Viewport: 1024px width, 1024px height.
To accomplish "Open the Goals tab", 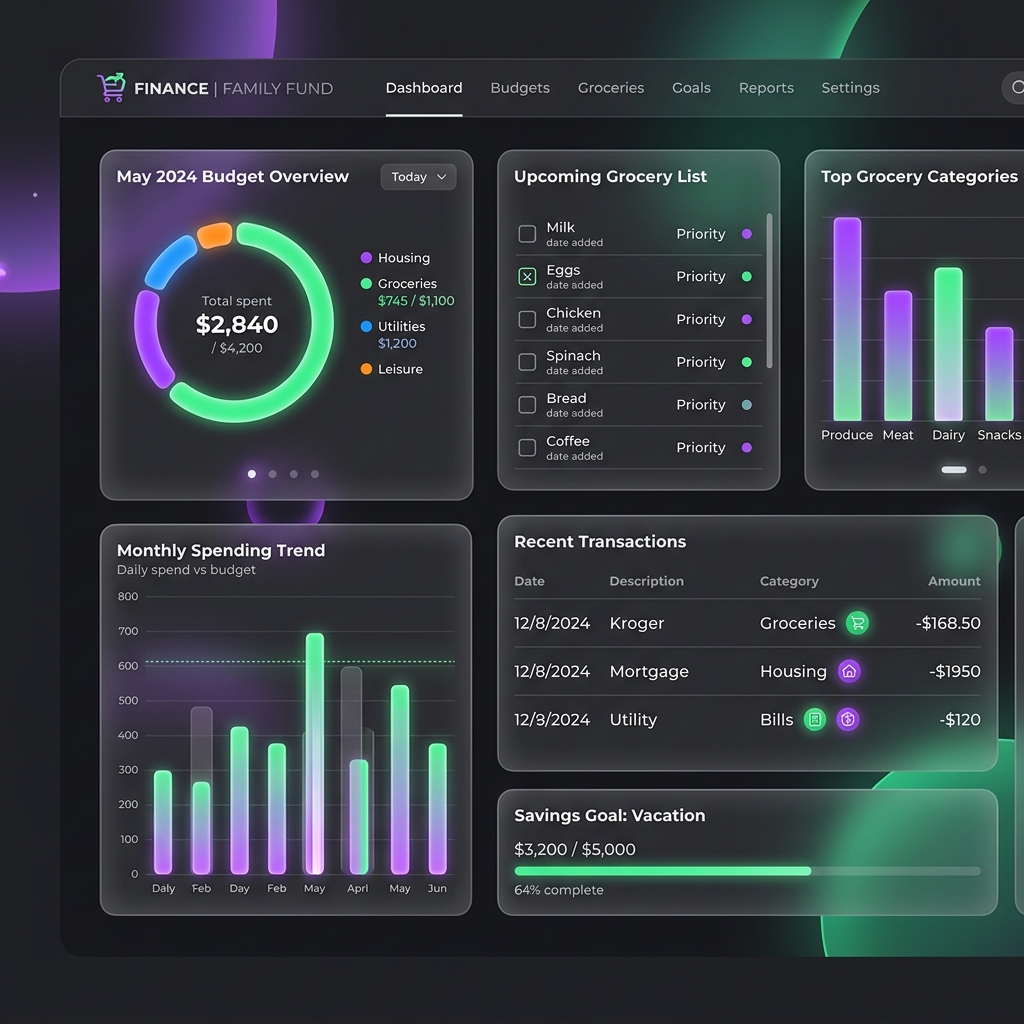I will click(x=691, y=88).
